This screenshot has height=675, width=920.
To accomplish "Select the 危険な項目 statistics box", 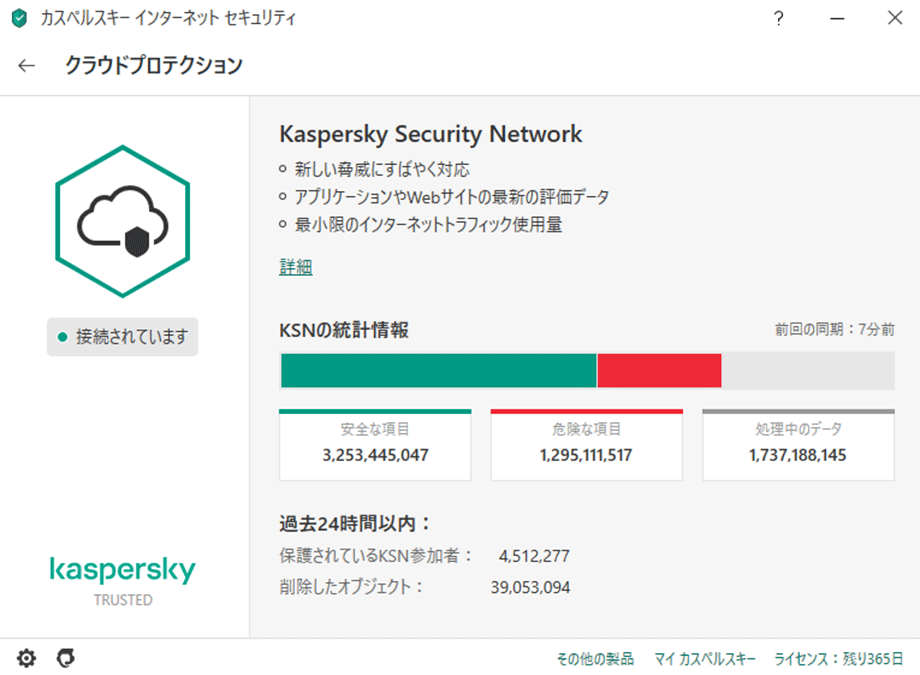I will point(587,445).
